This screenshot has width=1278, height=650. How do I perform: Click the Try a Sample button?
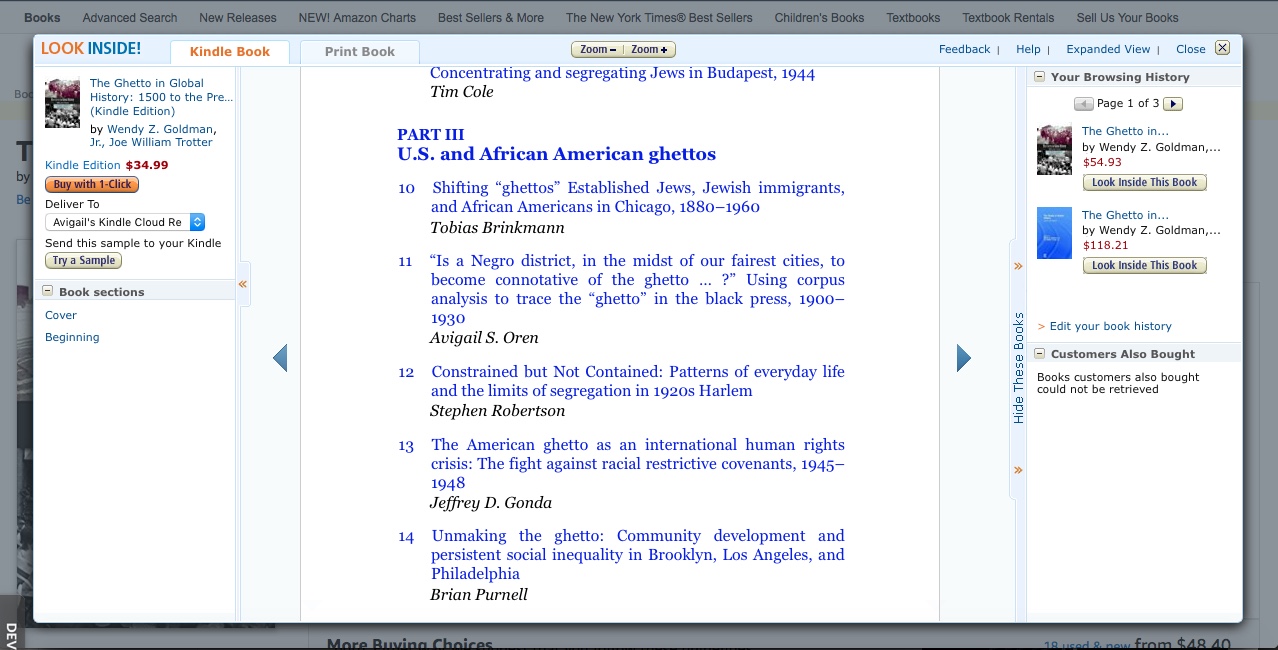click(84, 261)
